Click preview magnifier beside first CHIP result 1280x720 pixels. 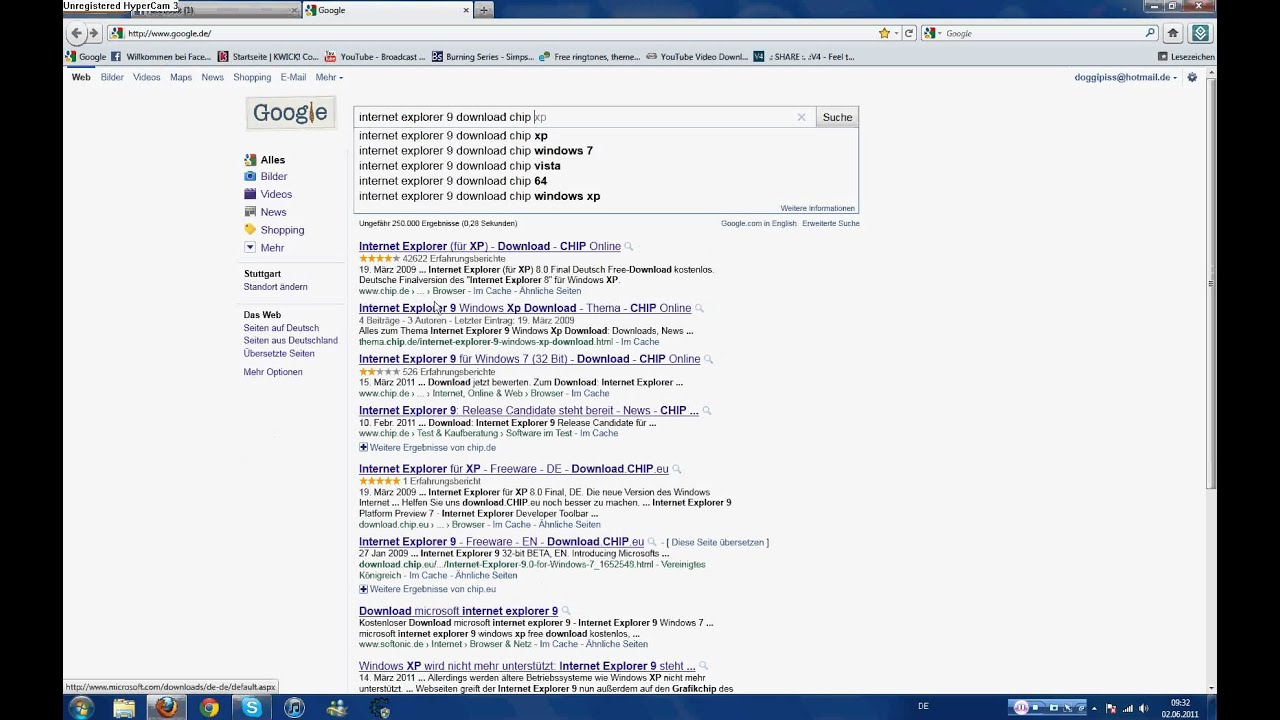click(629, 247)
